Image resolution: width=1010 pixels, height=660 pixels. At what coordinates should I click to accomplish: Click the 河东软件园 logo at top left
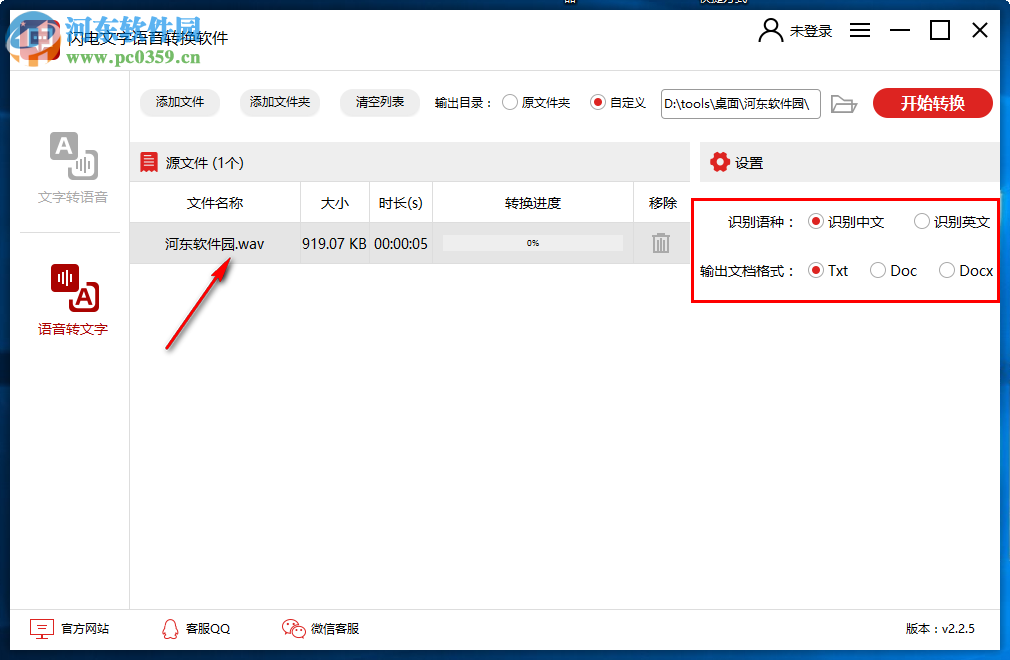(x=37, y=37)
